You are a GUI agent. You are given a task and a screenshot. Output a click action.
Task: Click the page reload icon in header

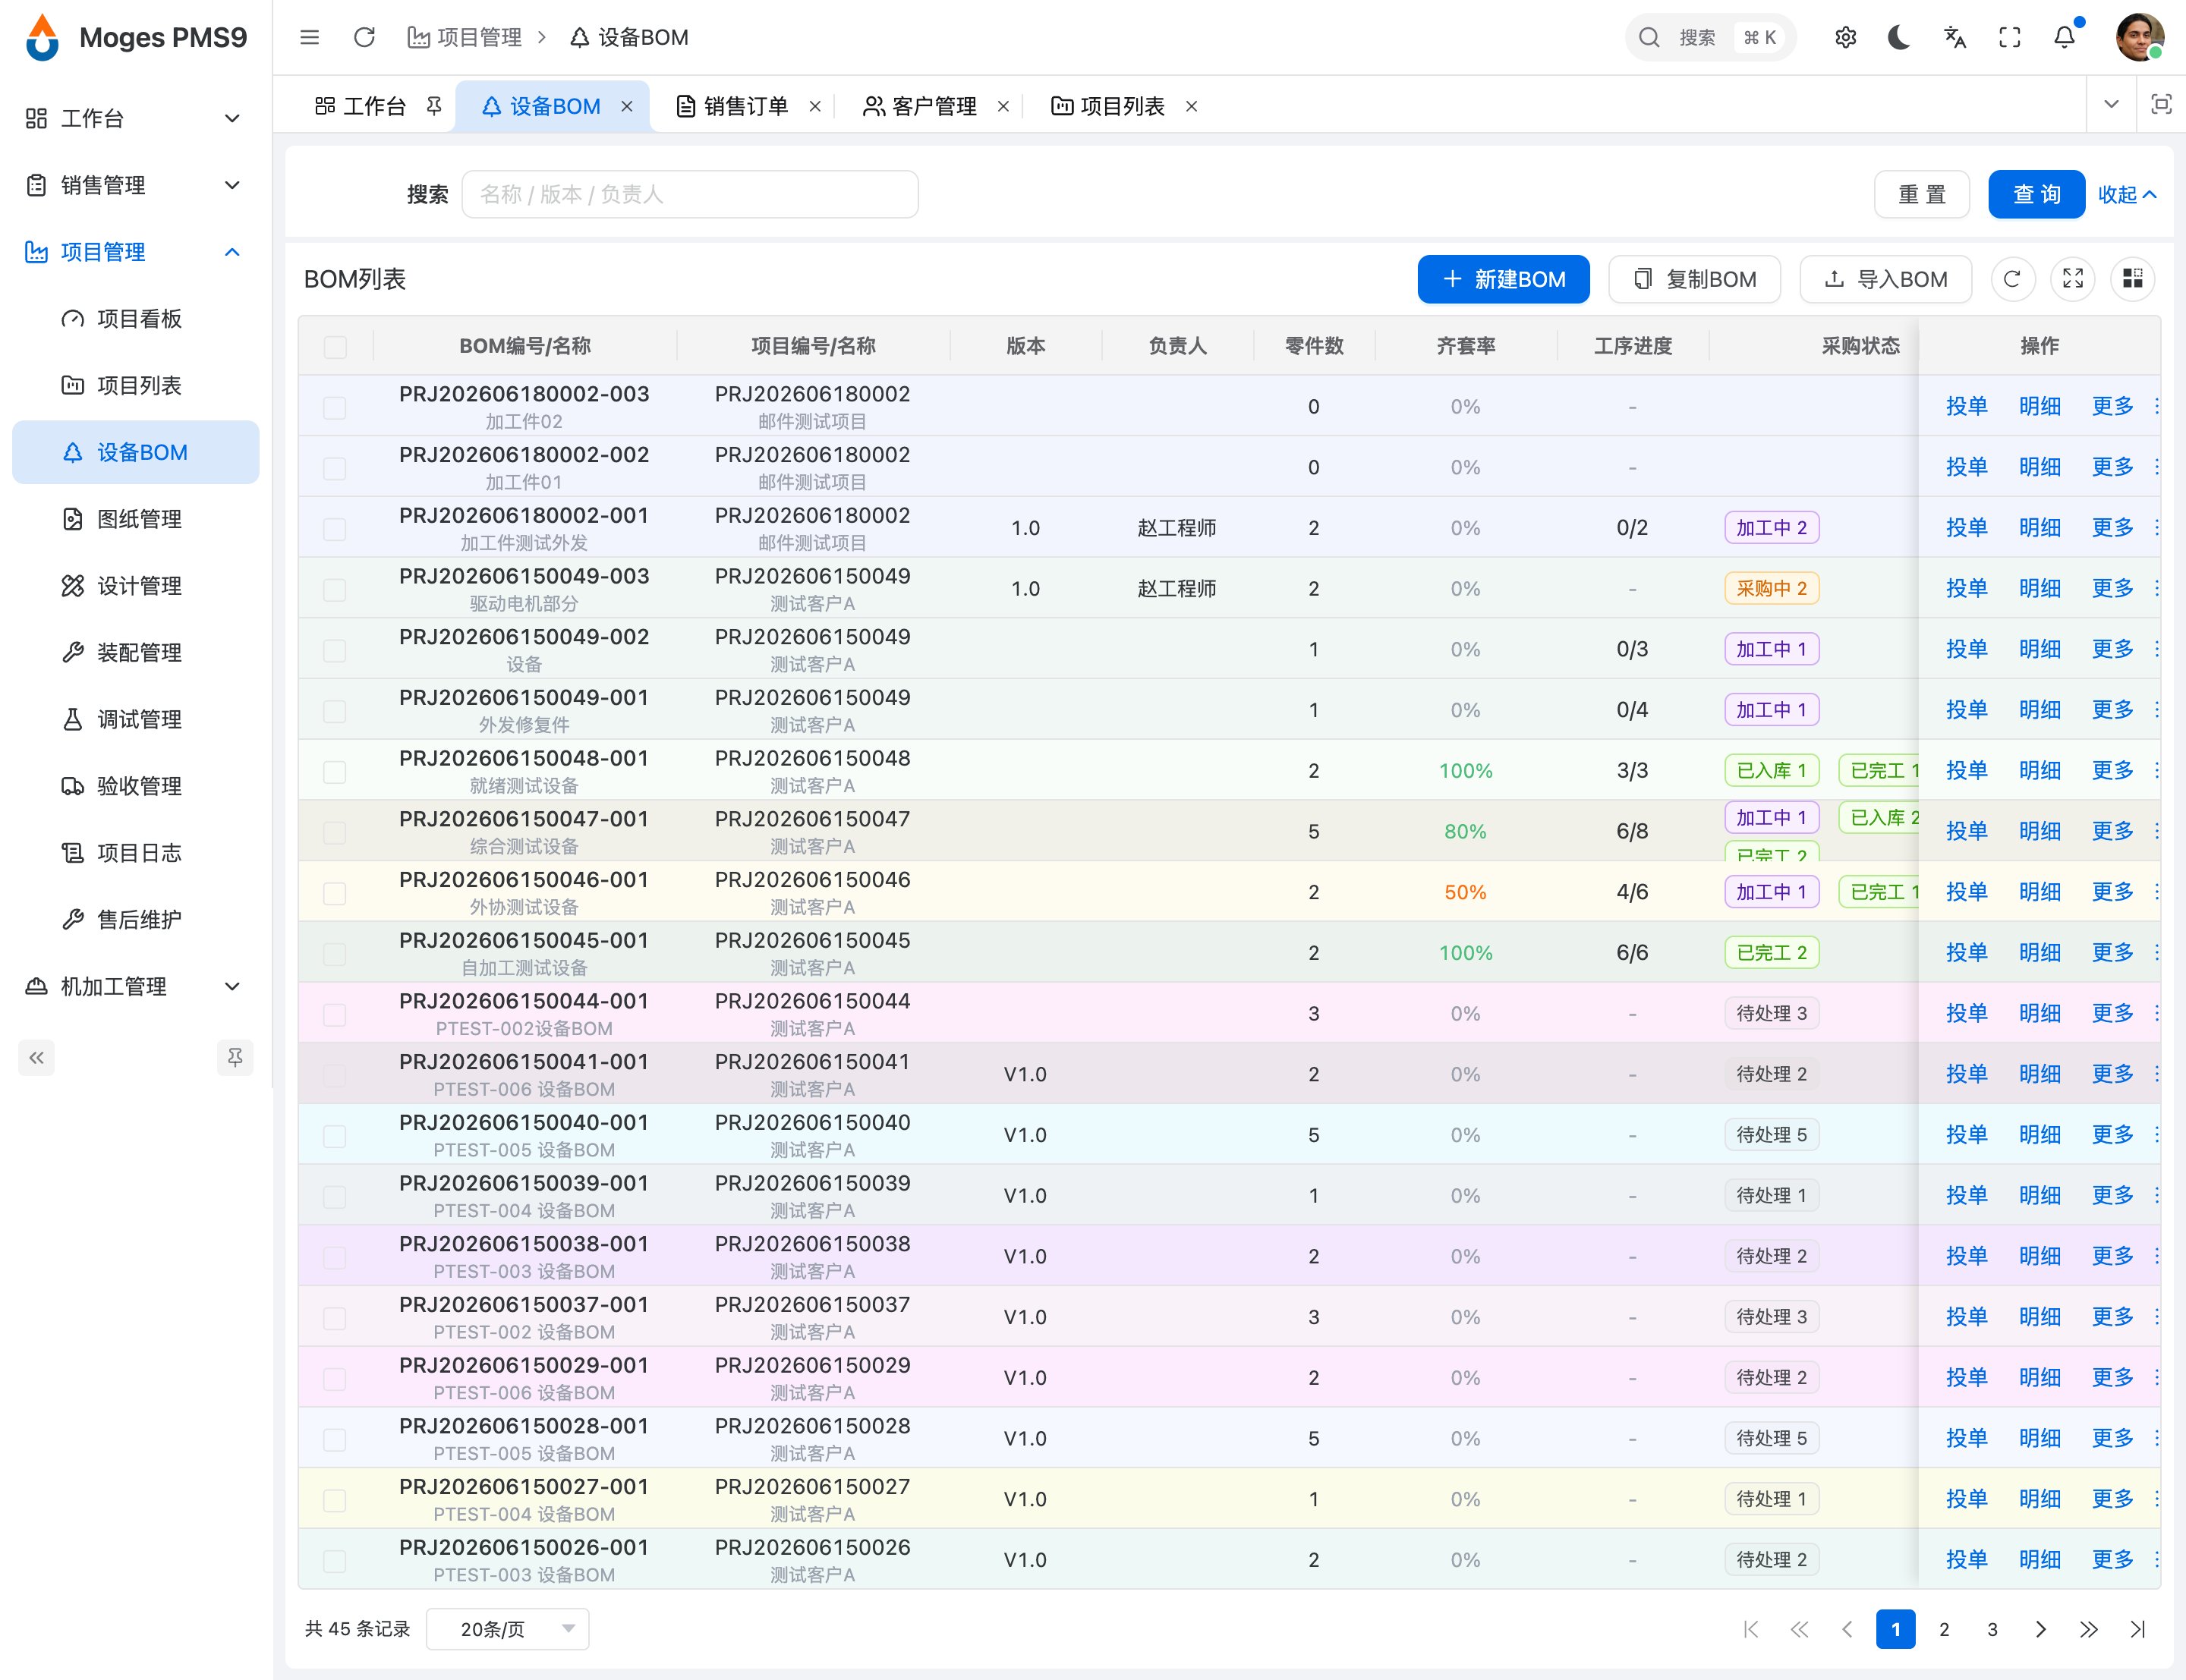(364, 37)
